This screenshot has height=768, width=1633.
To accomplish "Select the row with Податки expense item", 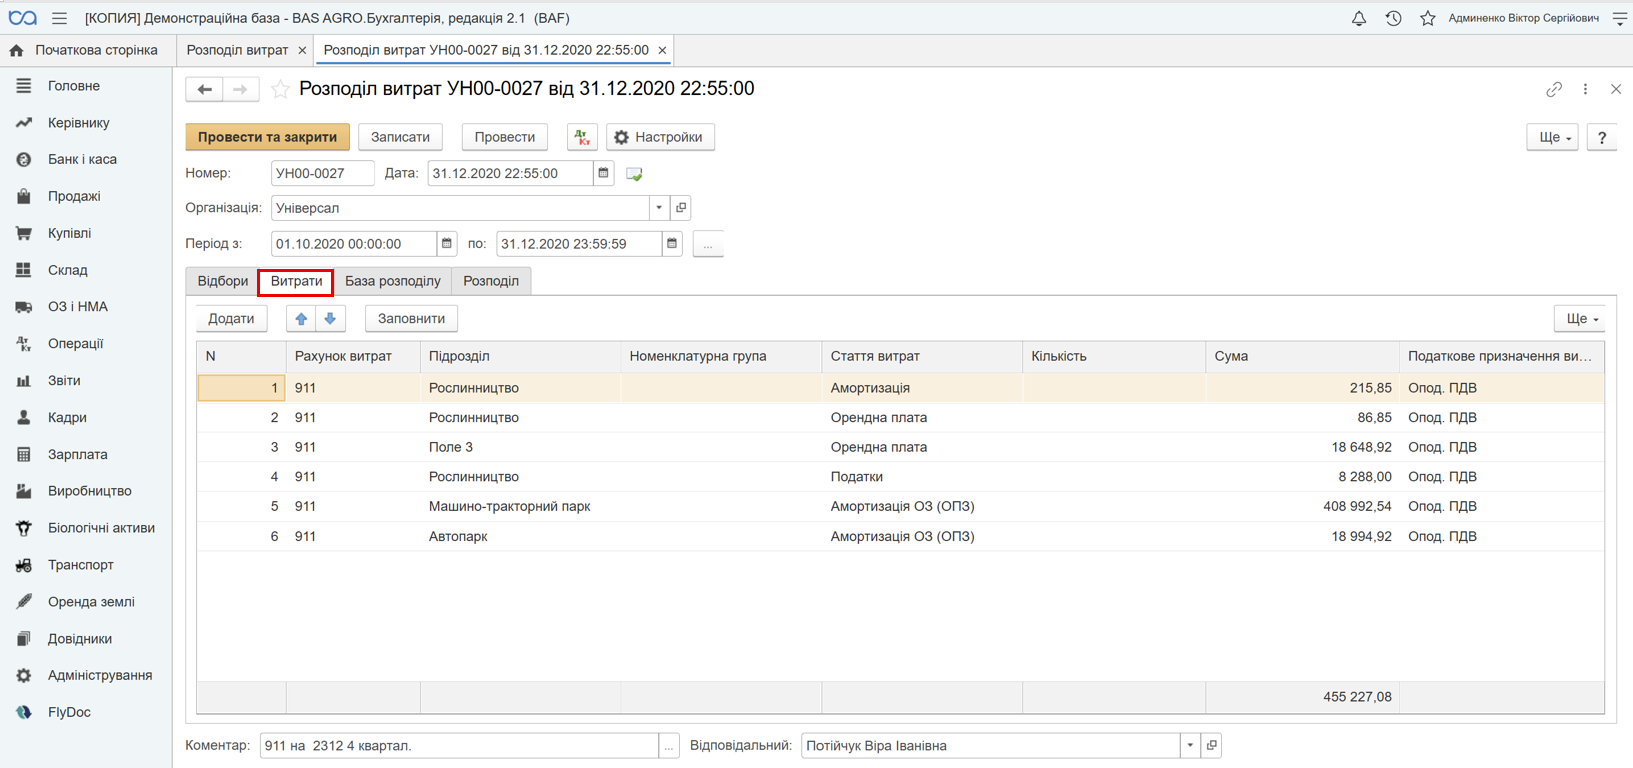I will point(900,477).
